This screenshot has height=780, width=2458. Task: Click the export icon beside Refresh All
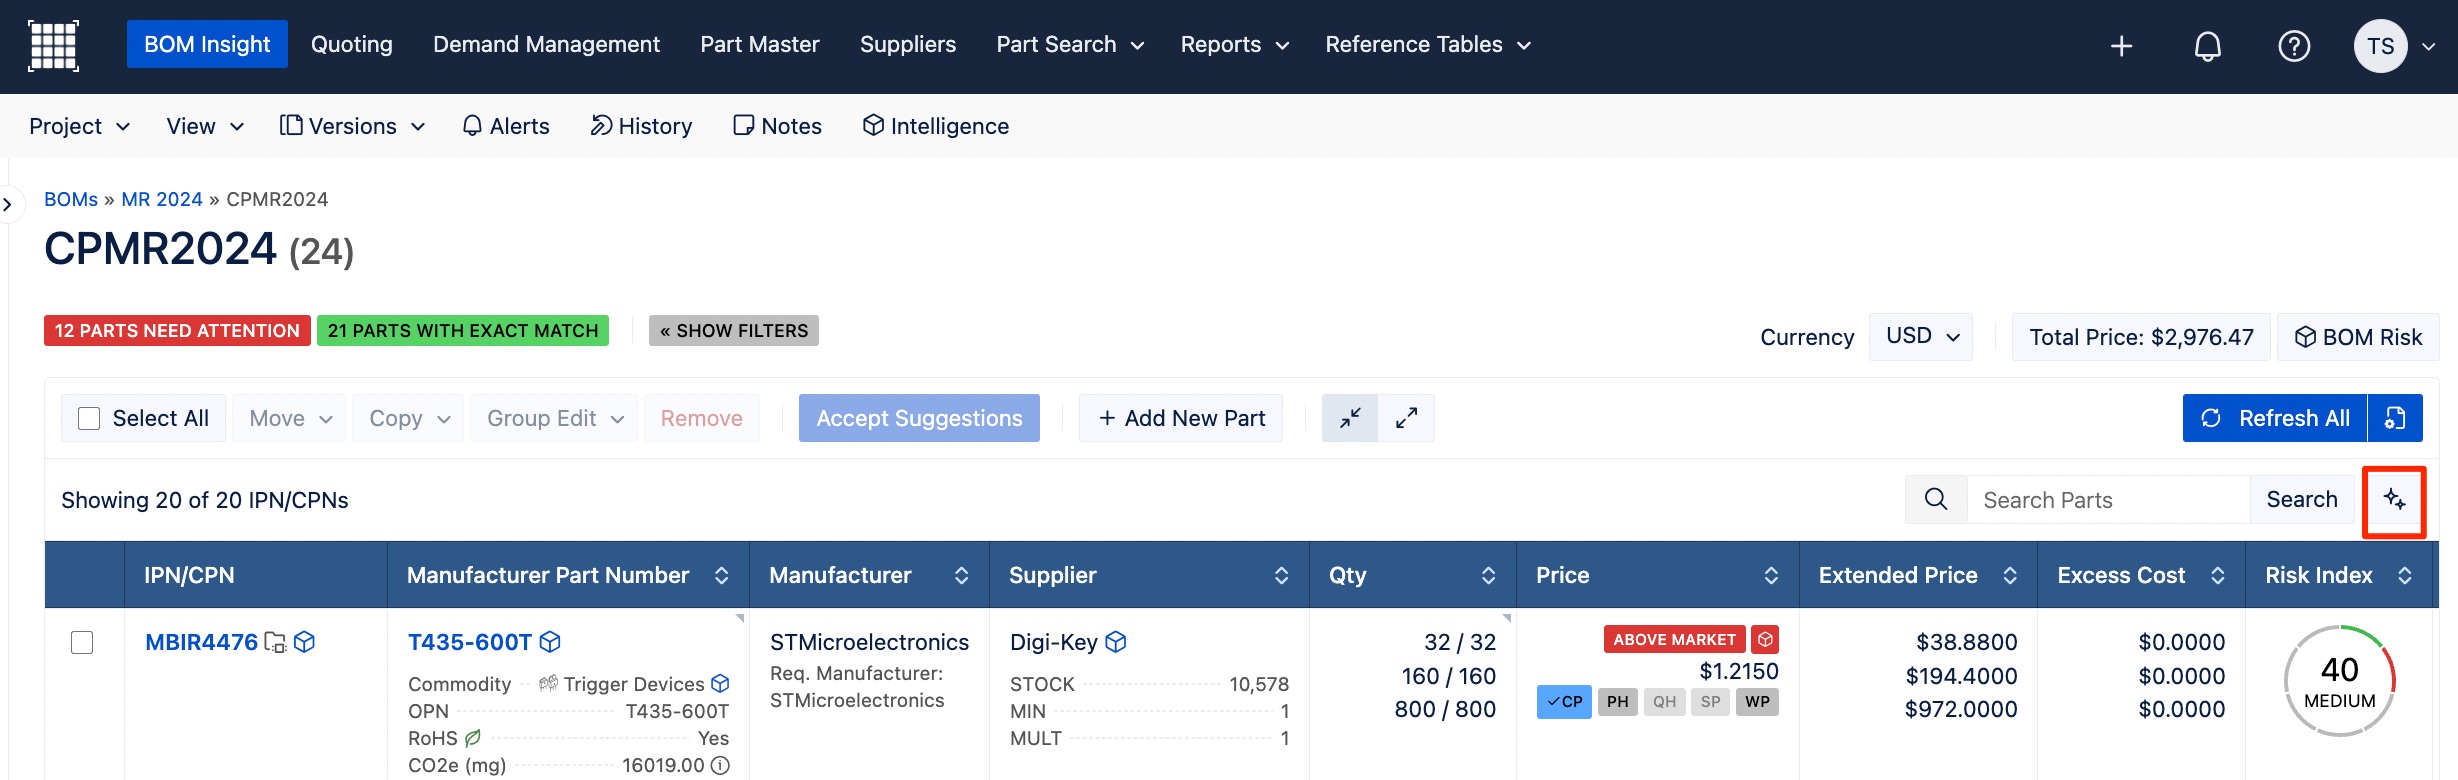click(x=2395, y=418)
